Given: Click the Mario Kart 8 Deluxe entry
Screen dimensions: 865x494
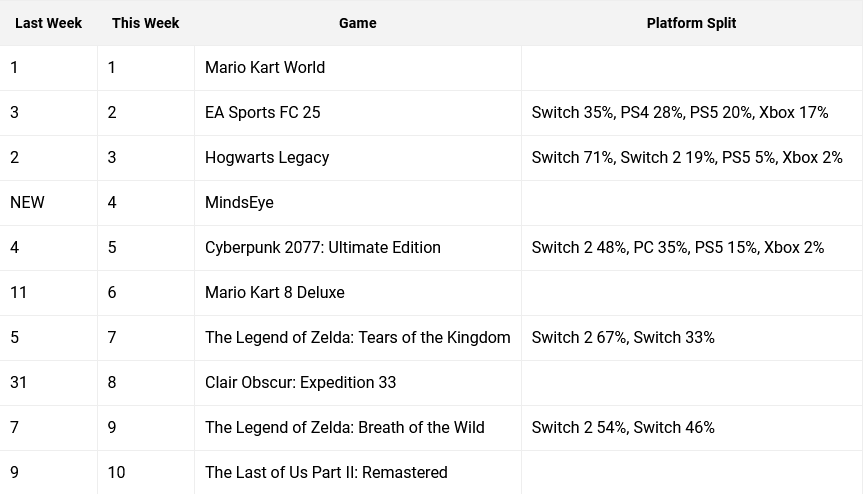Looking at the screenshot, I should click(x=275, y=293).
